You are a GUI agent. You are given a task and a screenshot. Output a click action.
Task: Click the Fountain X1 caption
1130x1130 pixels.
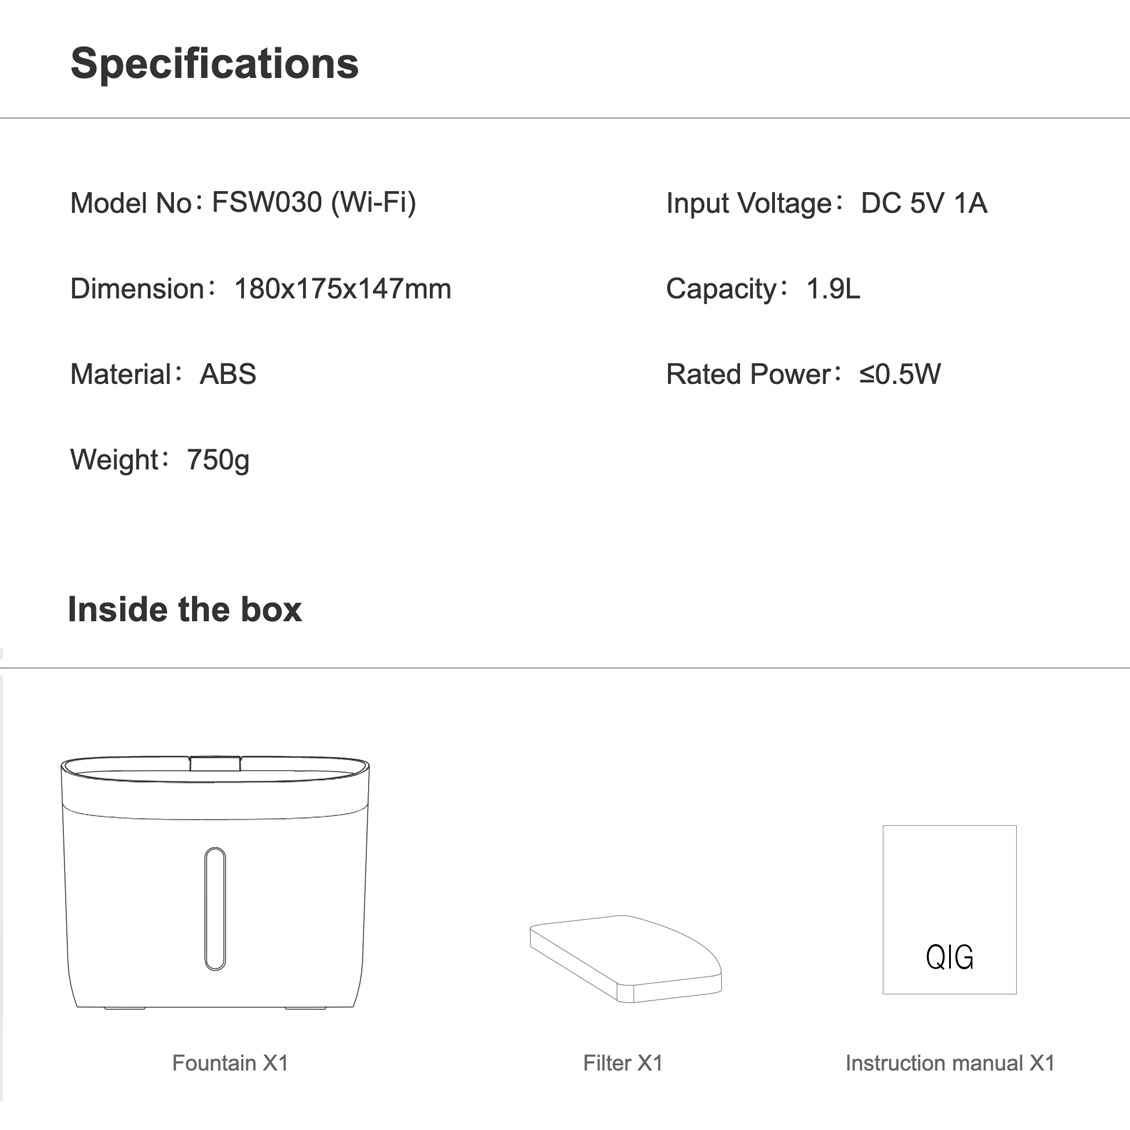(x=230, y=1062)
